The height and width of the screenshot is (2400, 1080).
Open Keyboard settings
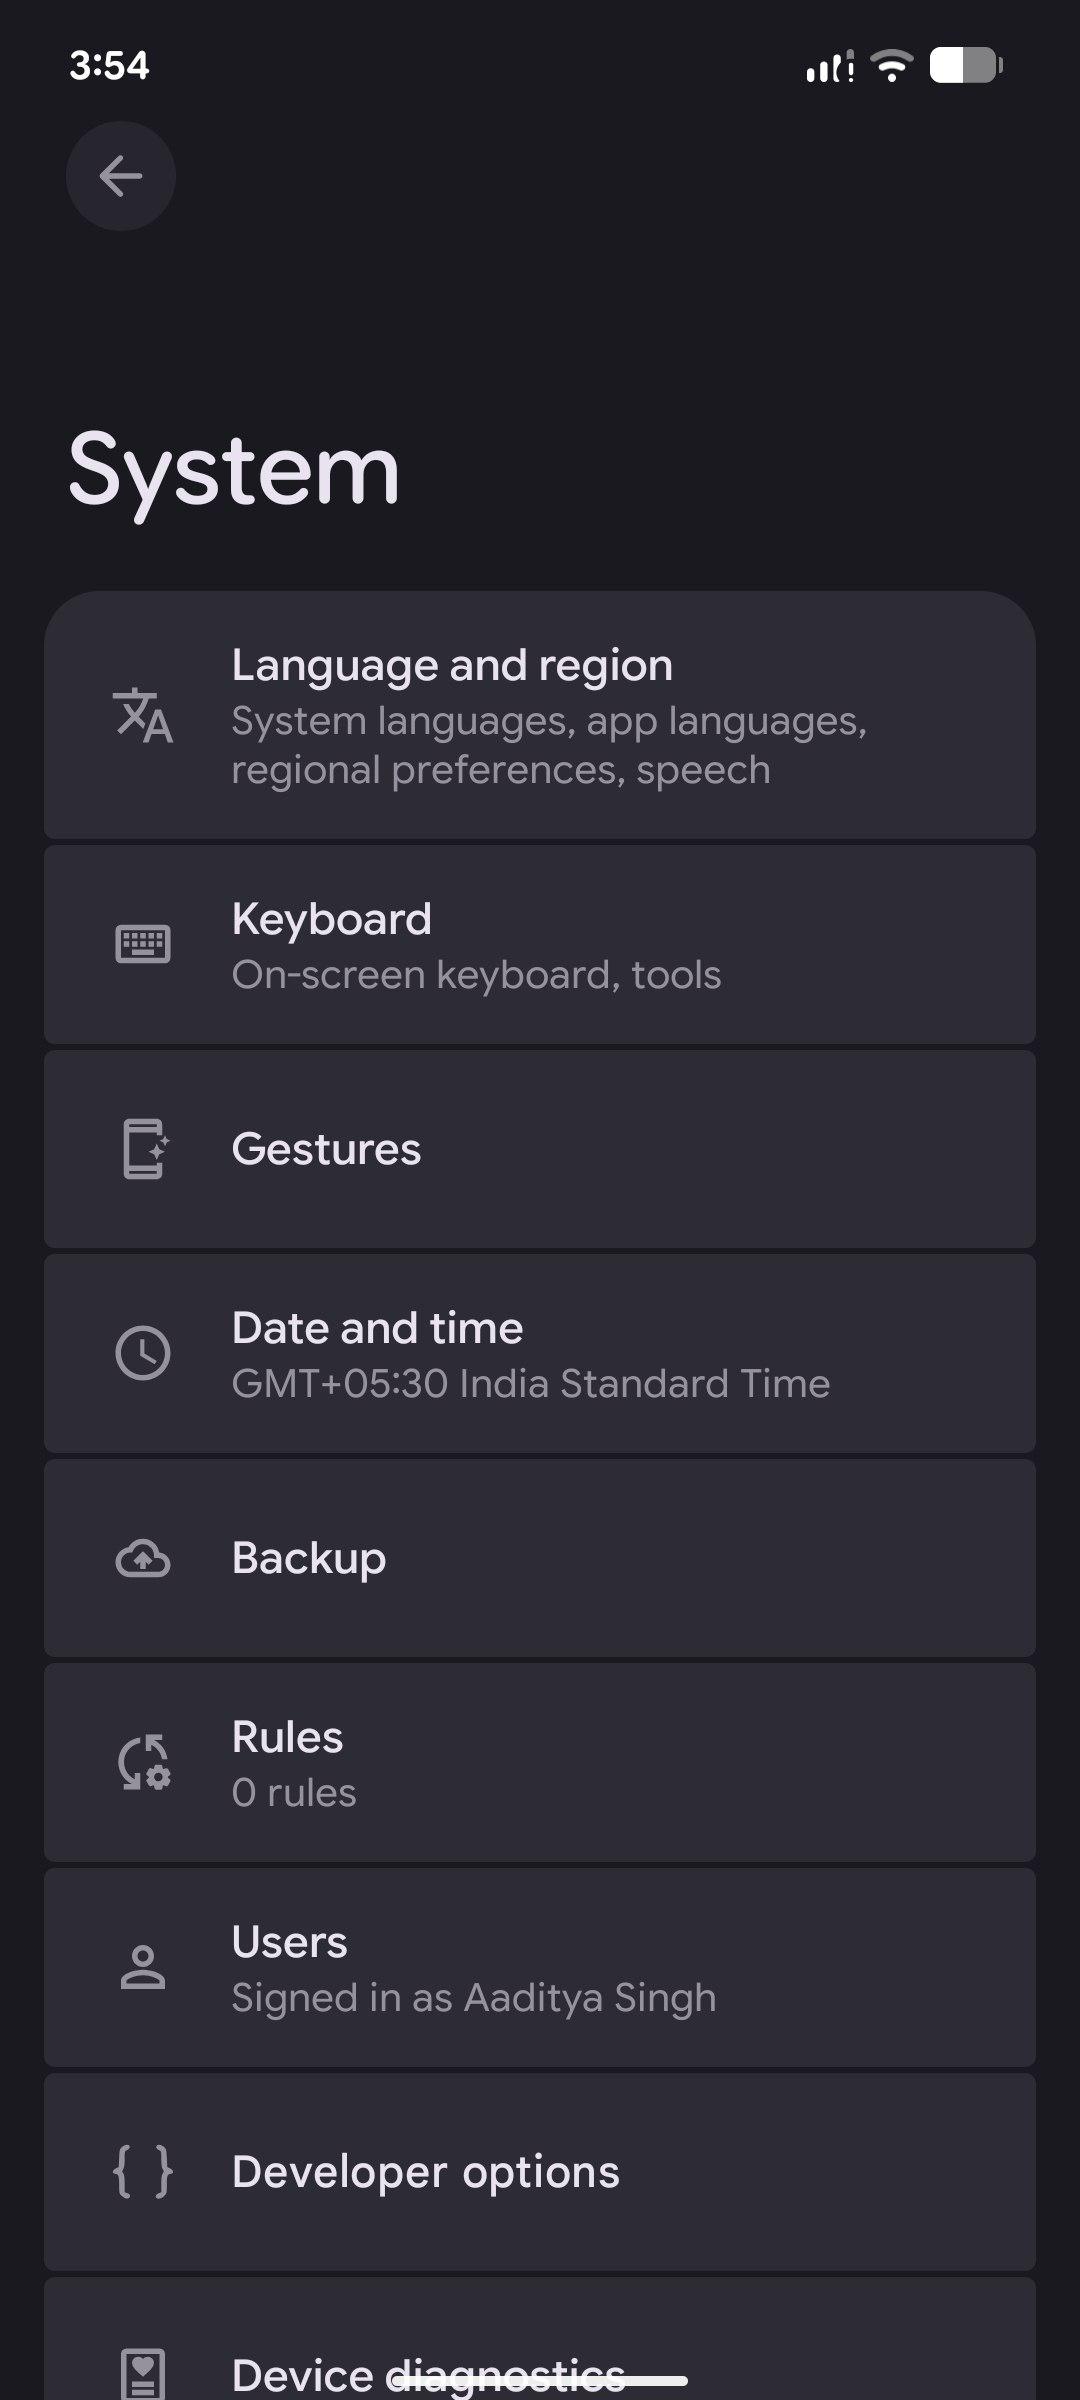[x=332, y=920]
